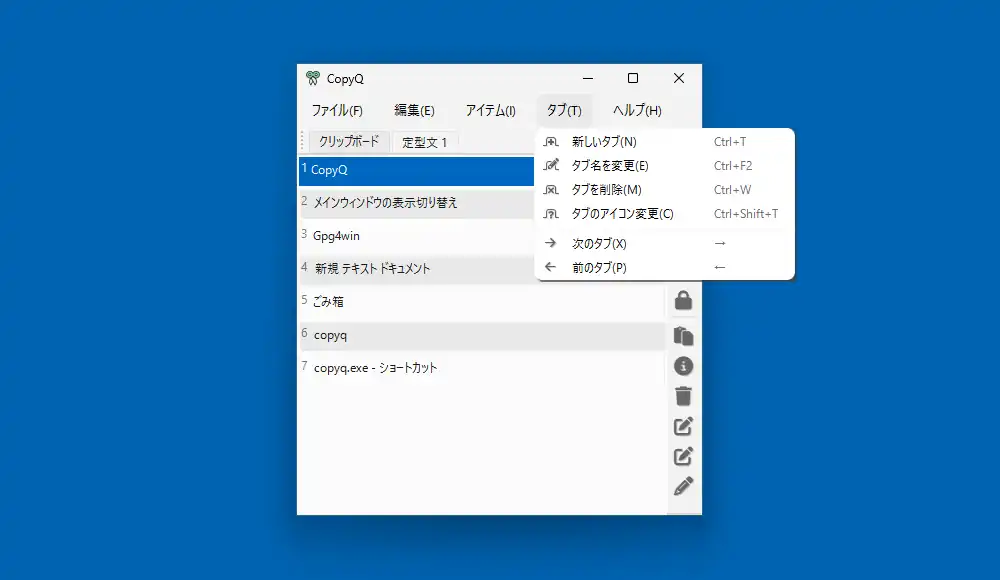The height and width of the screenshot is (580, 1000).
Task: Show item info via the circled-i icon
Action: (684, 366)
